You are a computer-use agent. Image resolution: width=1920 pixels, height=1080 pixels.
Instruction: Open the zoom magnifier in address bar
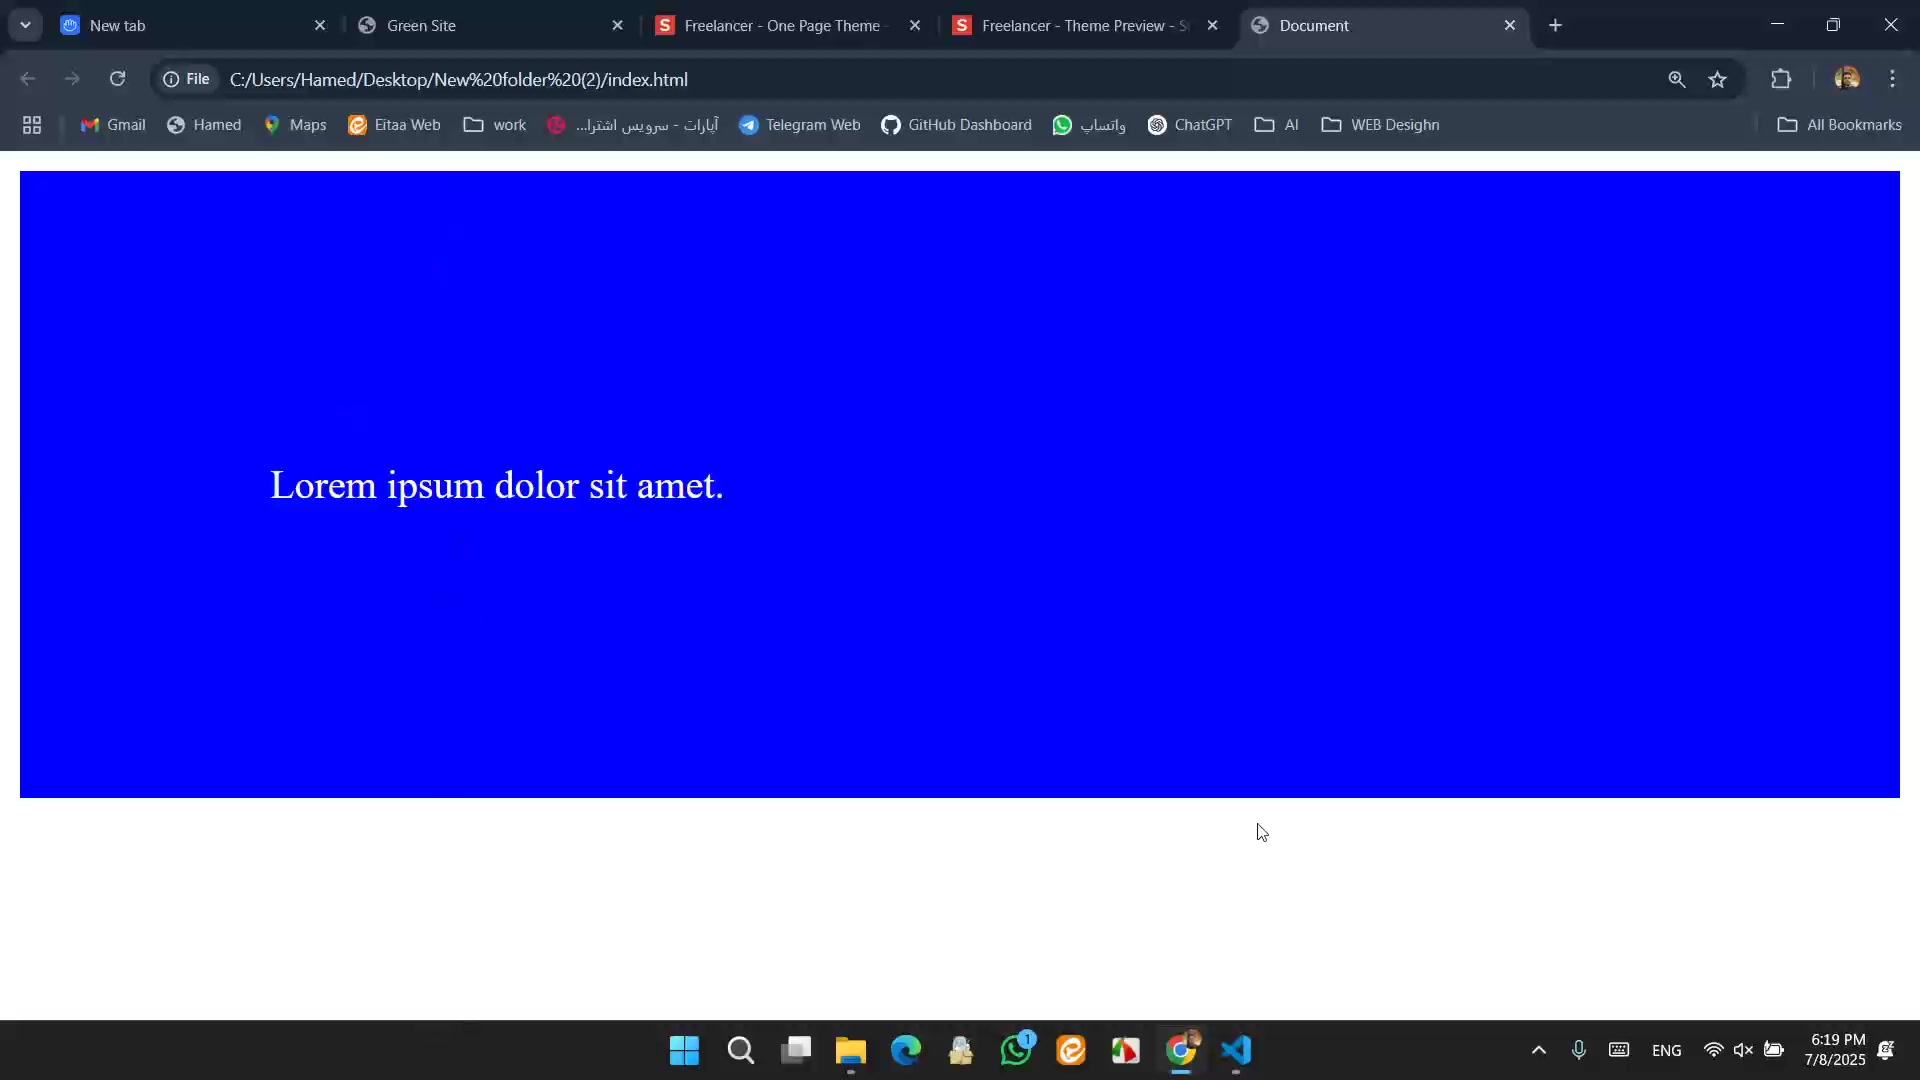[1677, 79]
